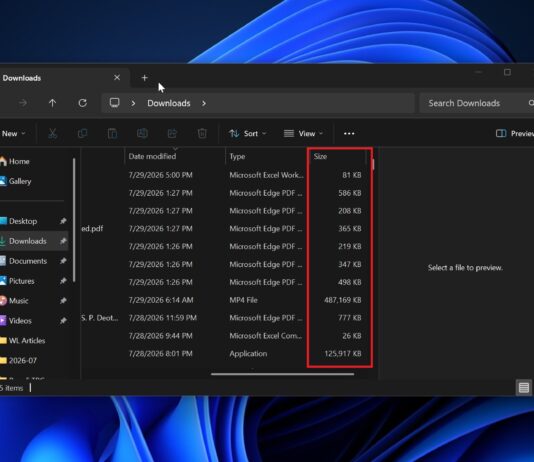Viewport: 534px width, 462px height.
Task: Click the Rename icon in toolbar
Action: tap(142, 133)
